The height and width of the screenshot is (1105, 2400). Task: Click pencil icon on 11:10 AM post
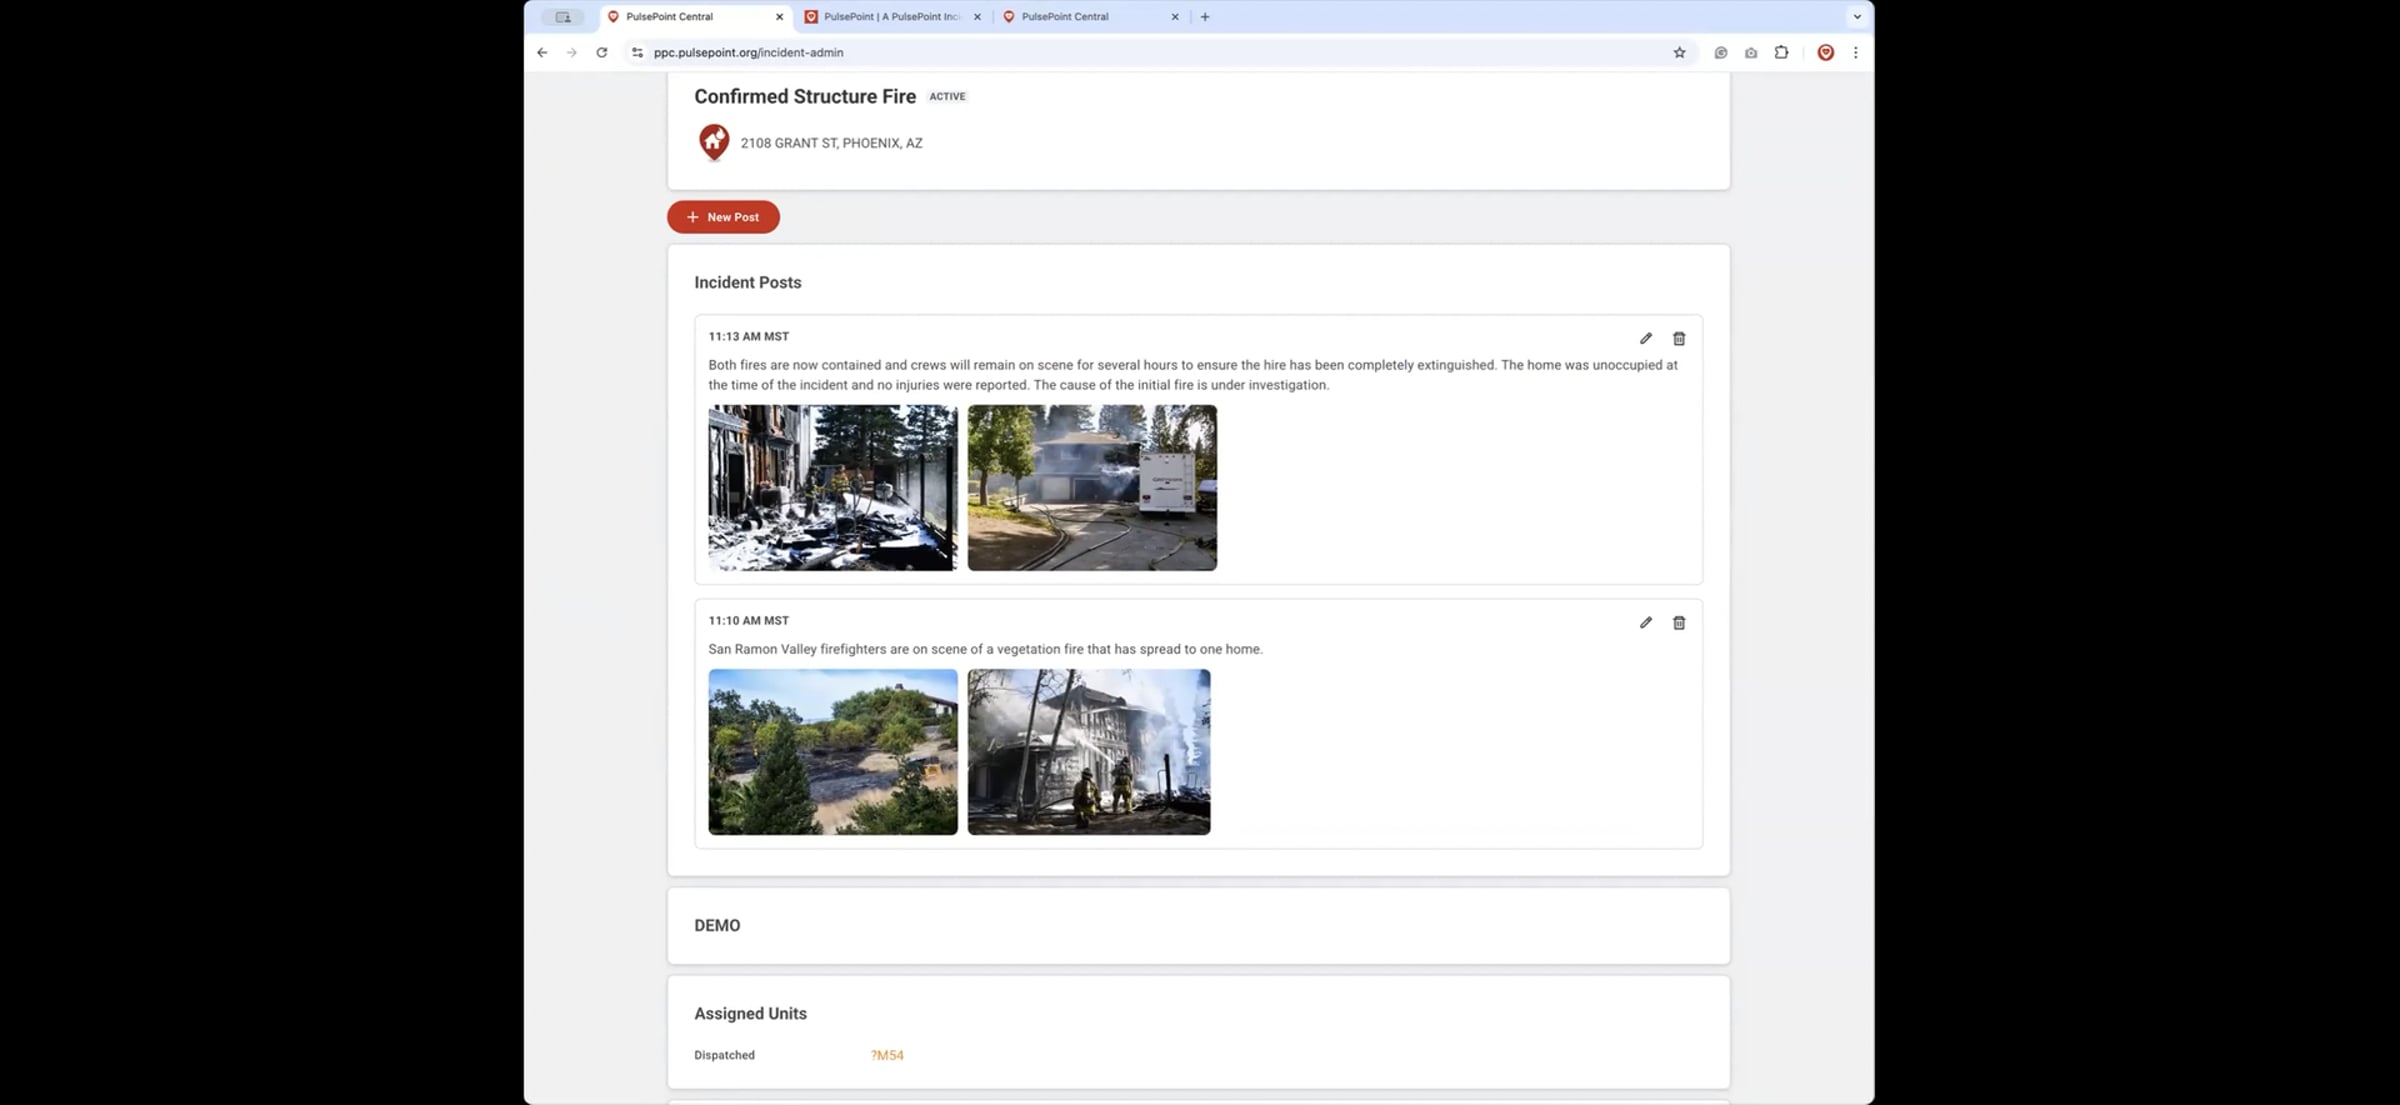1645,622
